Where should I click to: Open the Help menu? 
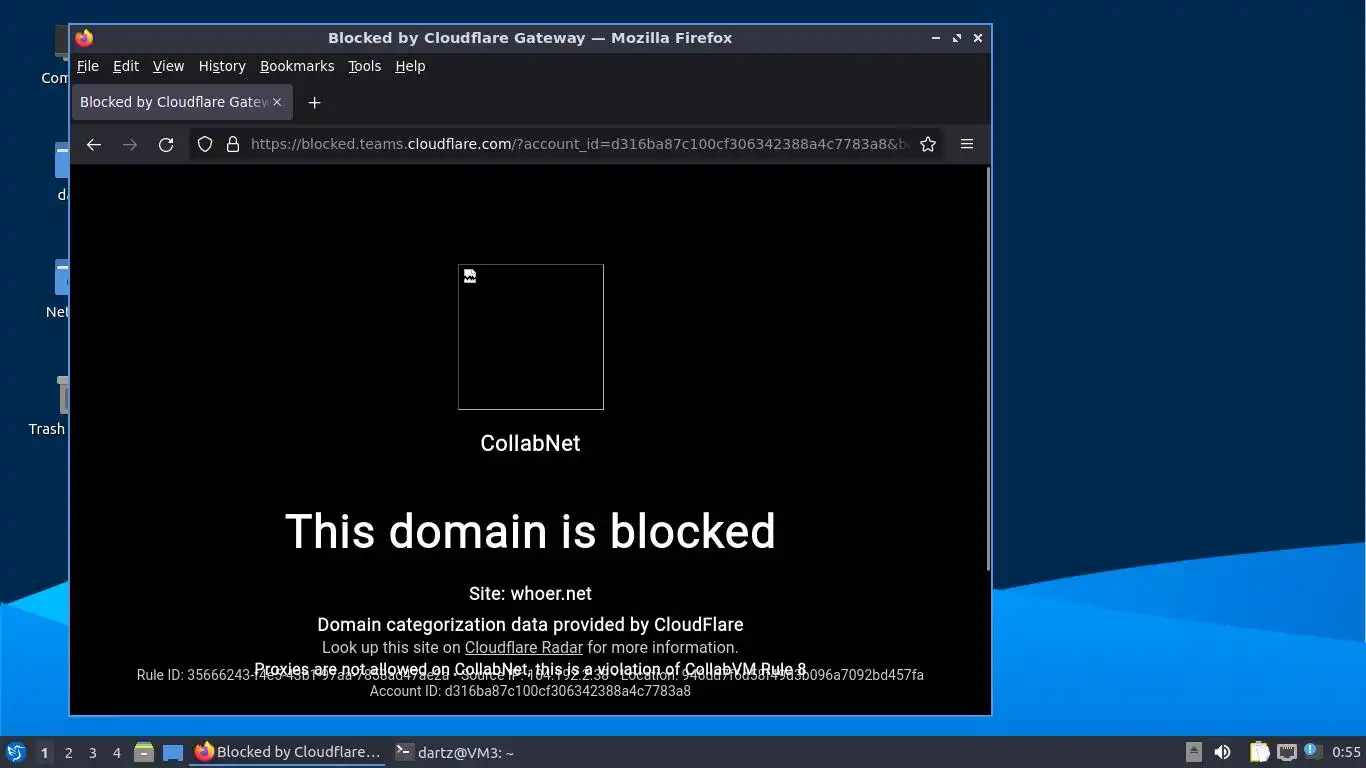(410, 66)
